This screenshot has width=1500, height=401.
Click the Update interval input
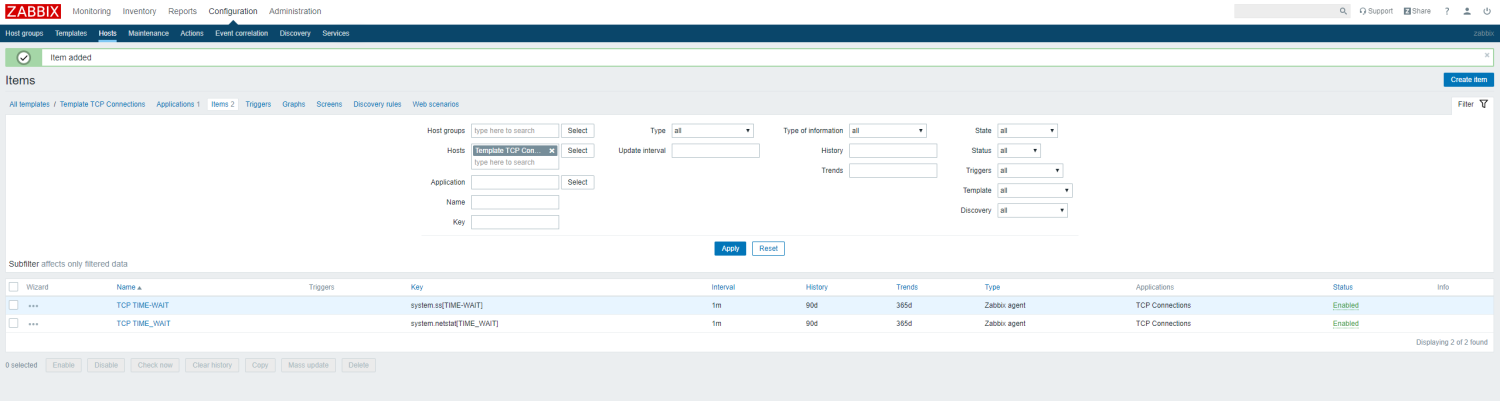(x=716, y=151)
